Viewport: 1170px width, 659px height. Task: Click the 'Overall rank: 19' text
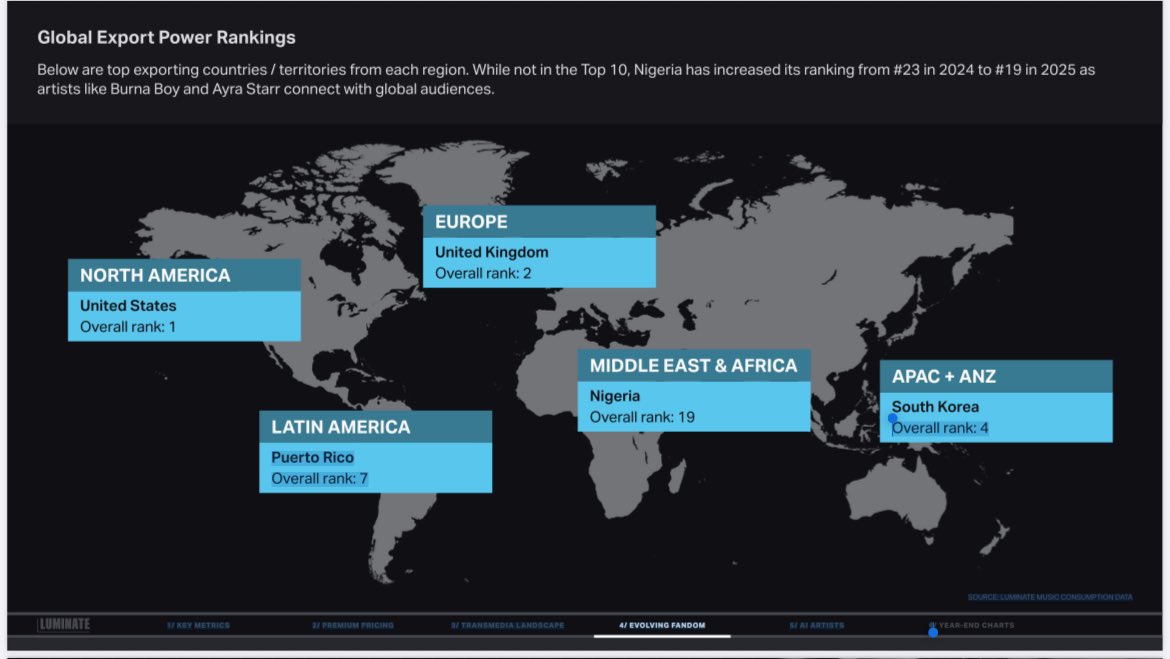pos(642,417)
